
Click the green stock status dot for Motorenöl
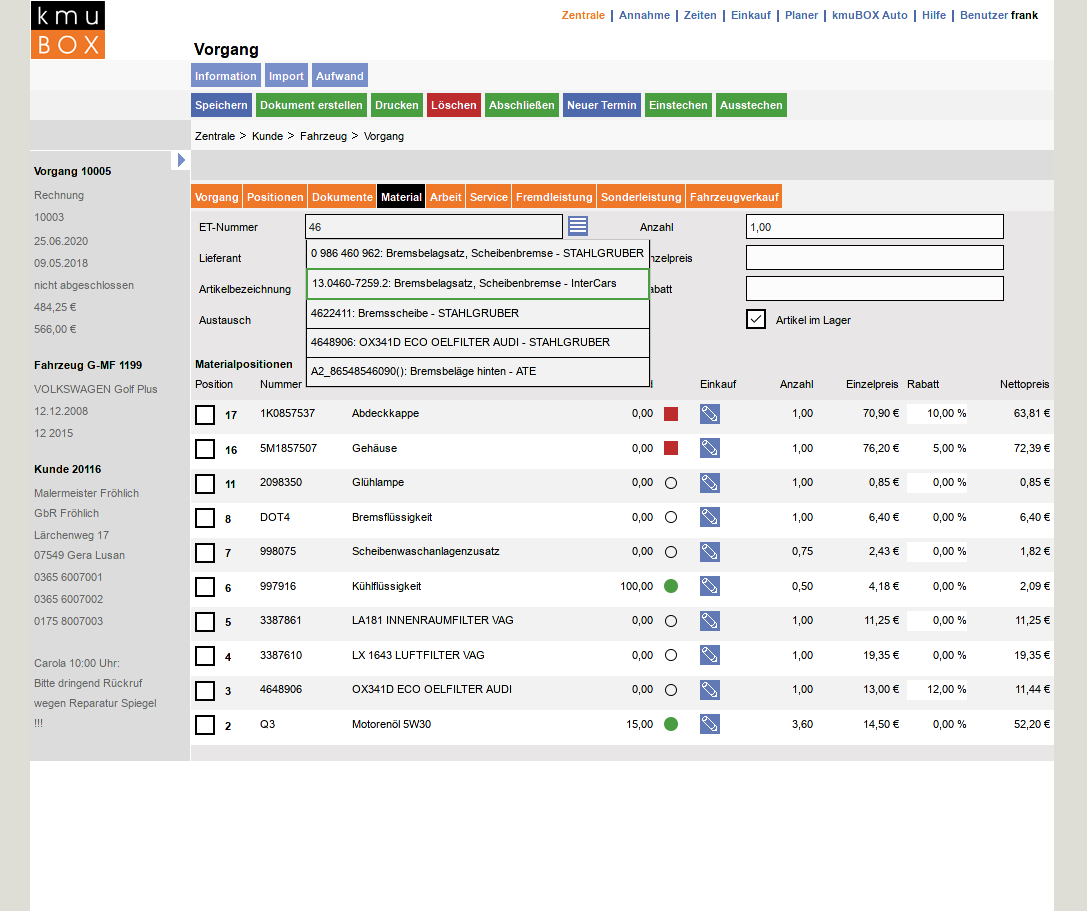pos(671,724)
